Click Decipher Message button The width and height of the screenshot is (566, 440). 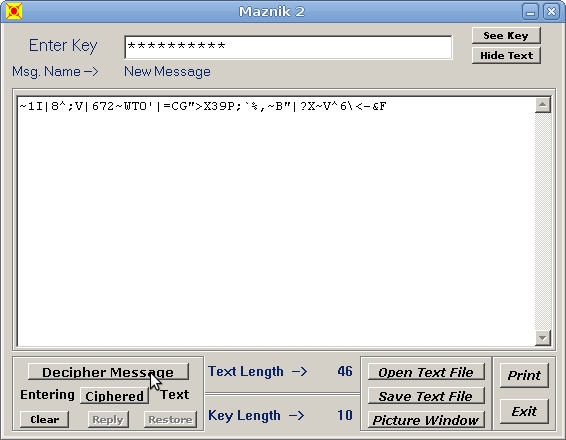[108, 372]
